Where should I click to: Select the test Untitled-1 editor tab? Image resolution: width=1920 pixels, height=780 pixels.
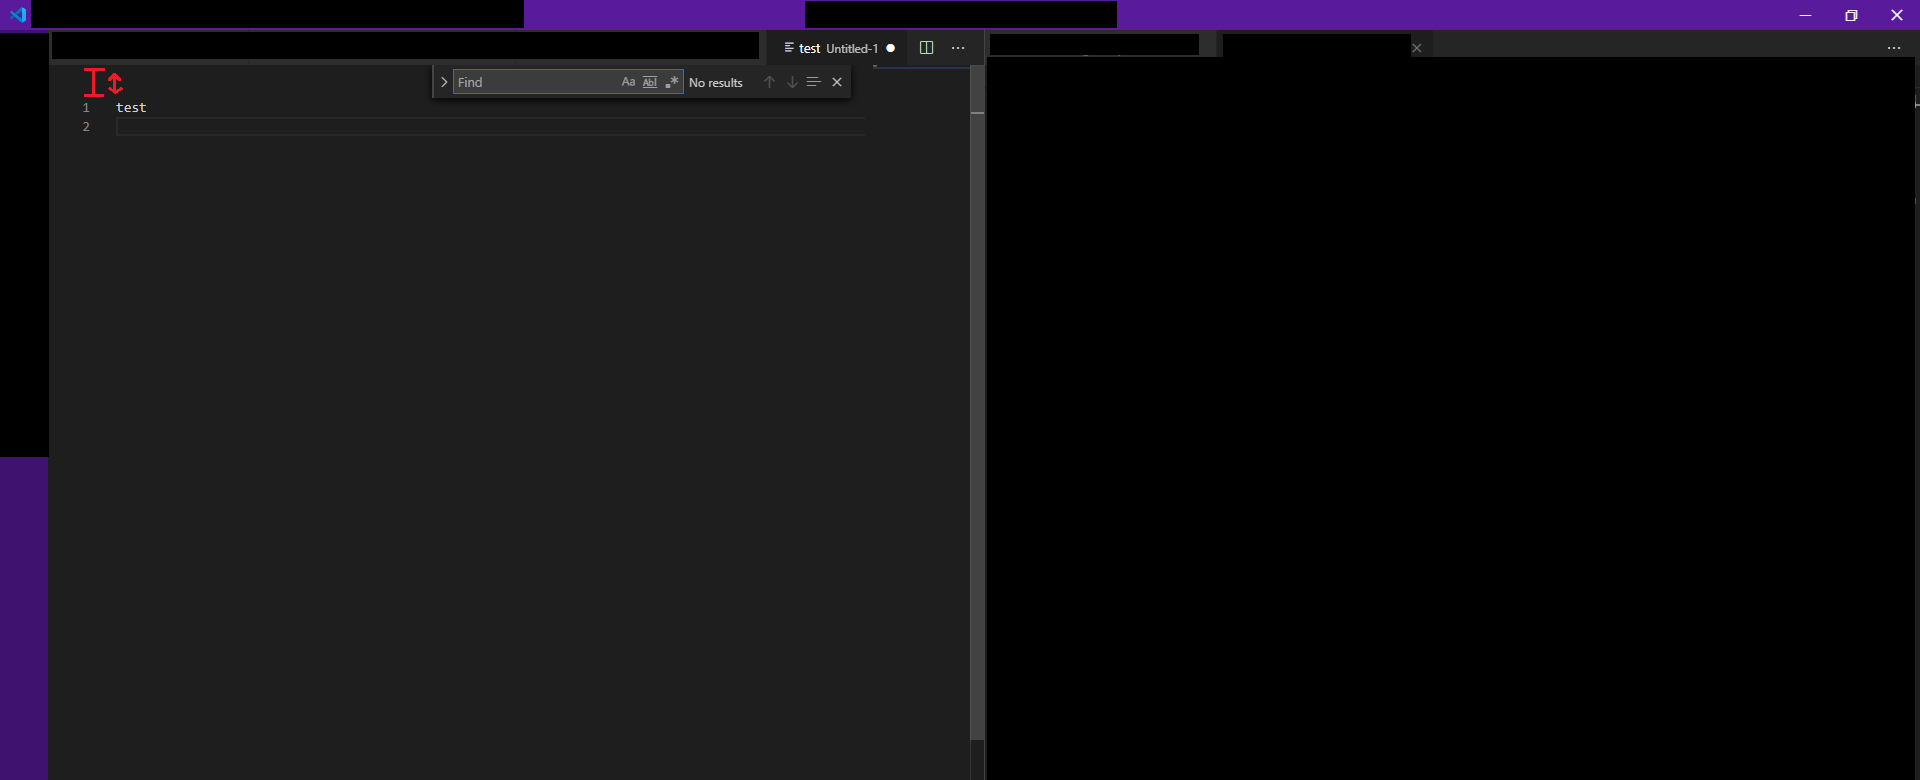838,48
